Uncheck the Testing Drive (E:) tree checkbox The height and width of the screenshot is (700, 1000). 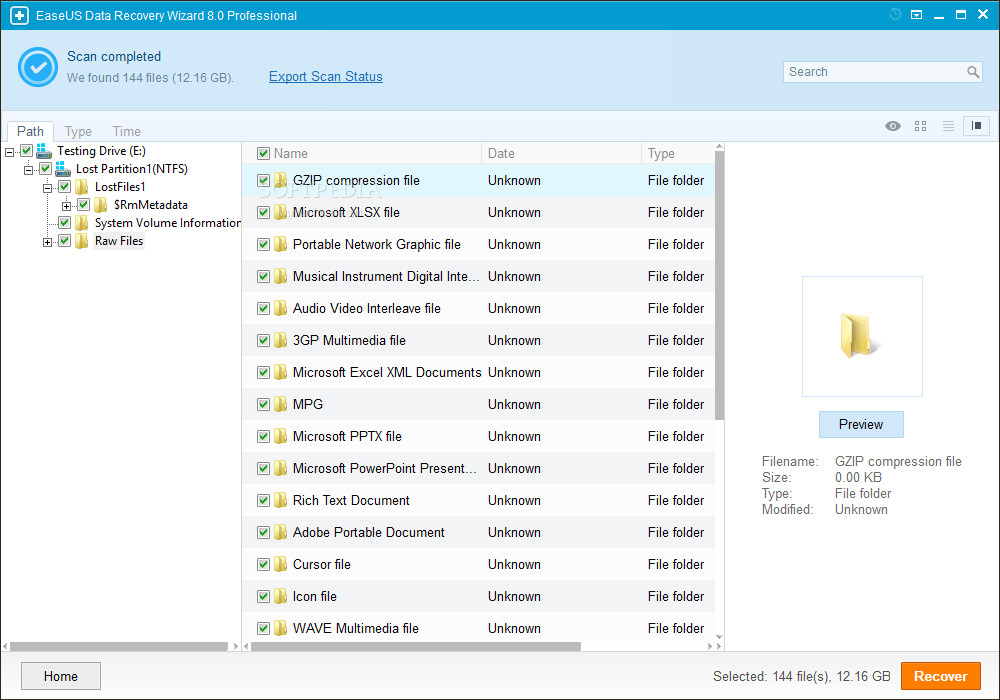pos(26,150)
